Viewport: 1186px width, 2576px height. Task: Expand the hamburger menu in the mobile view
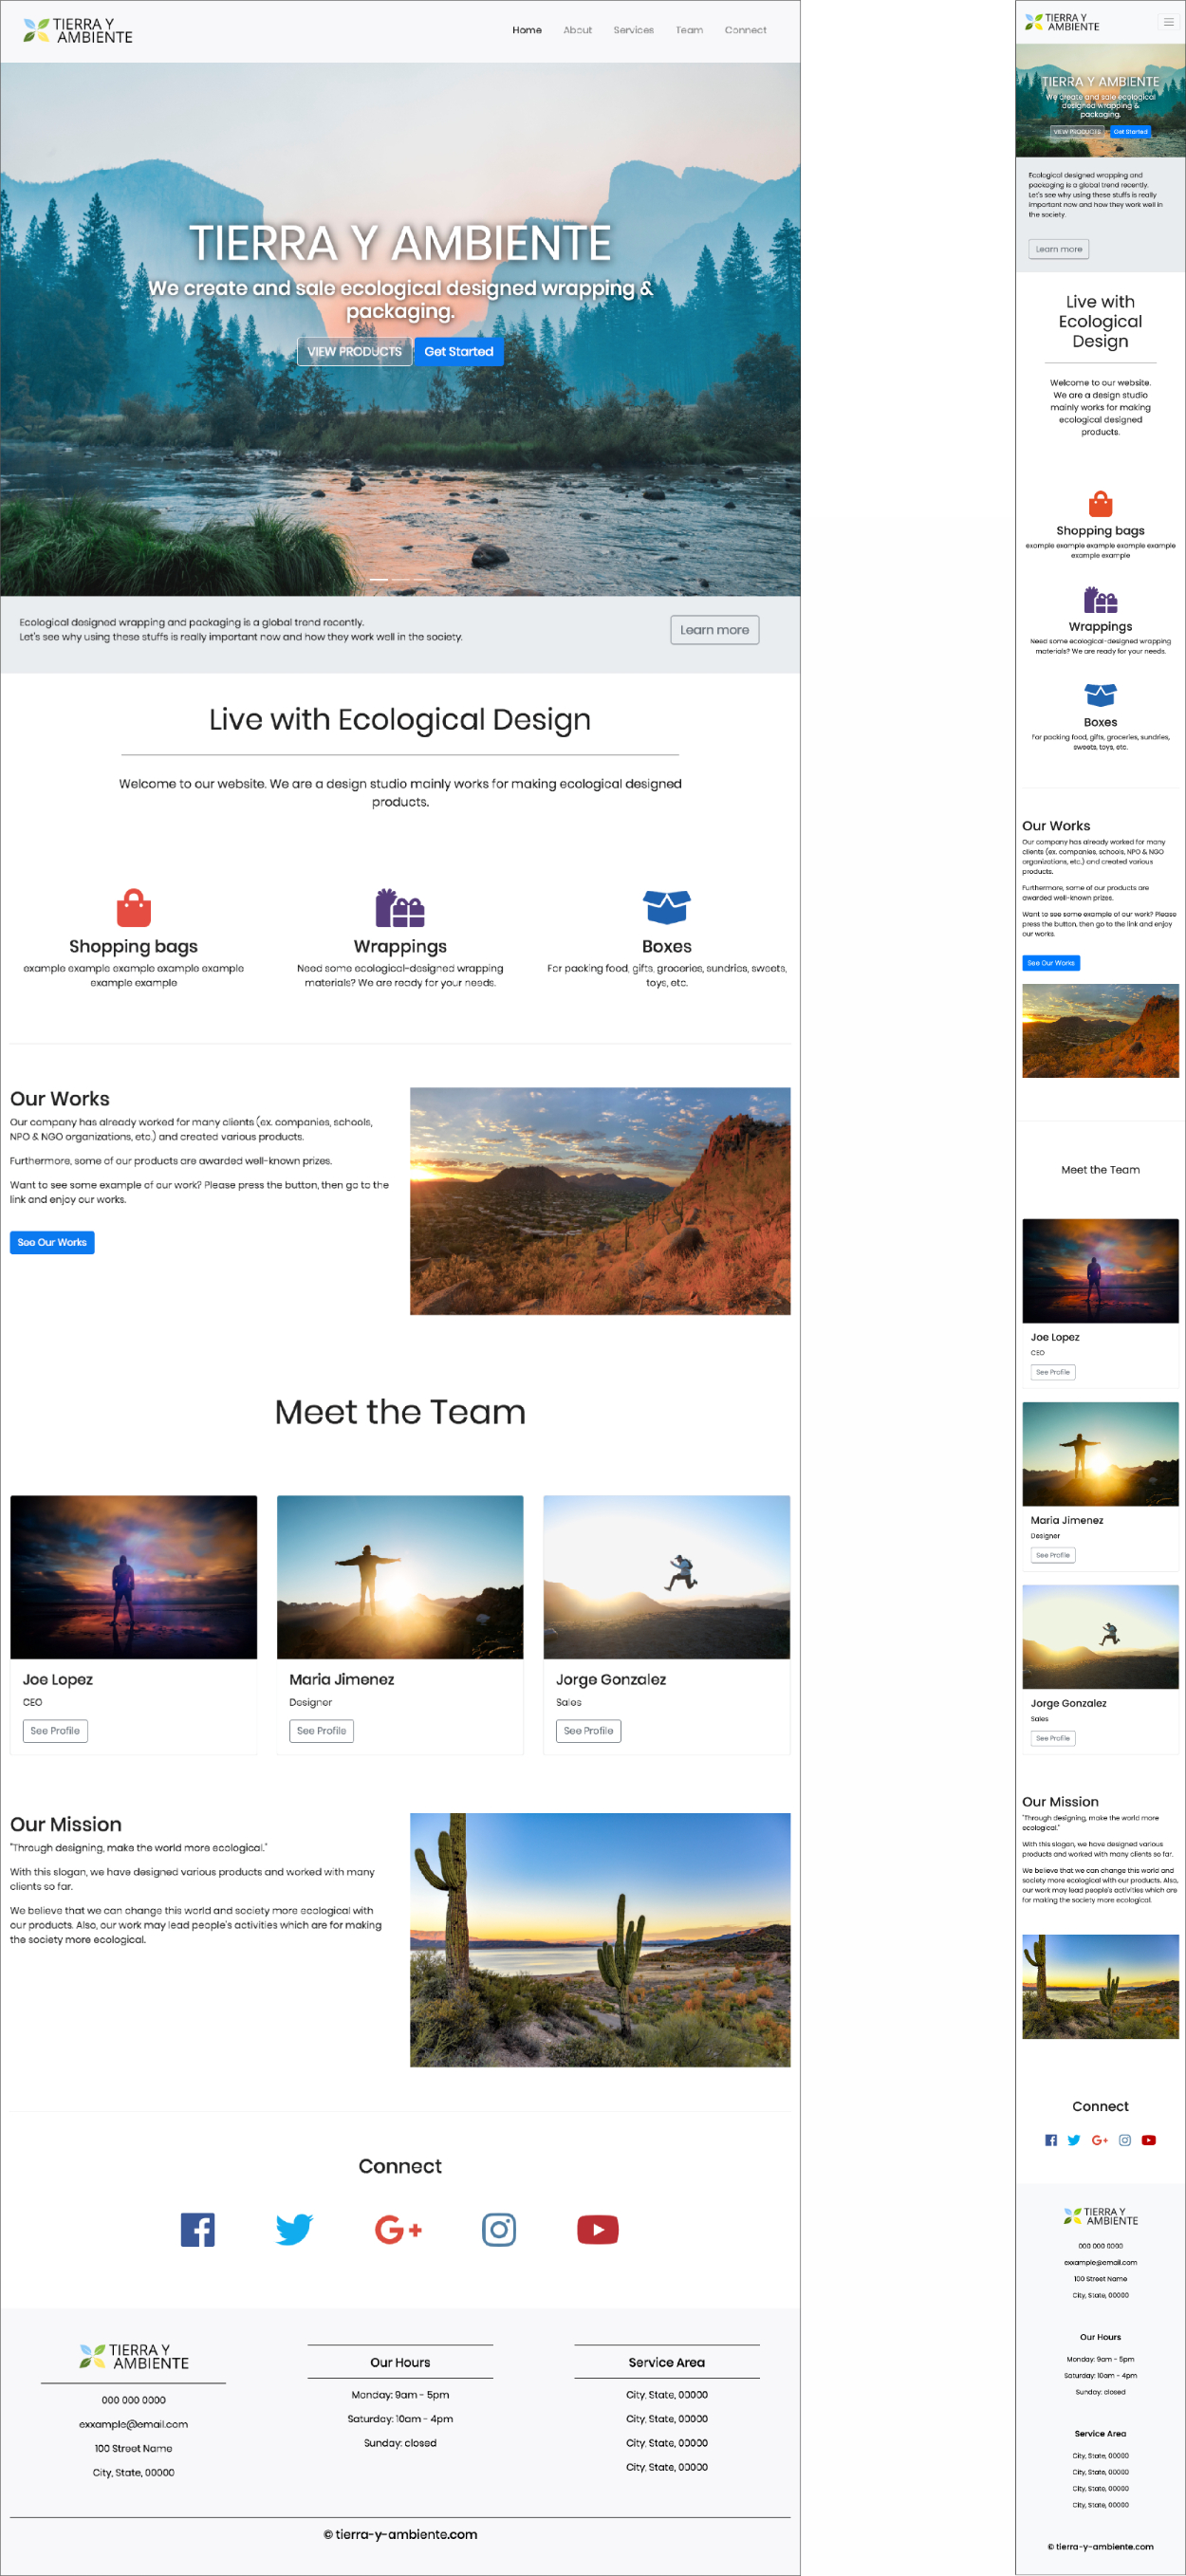(x=1168, y=22)
